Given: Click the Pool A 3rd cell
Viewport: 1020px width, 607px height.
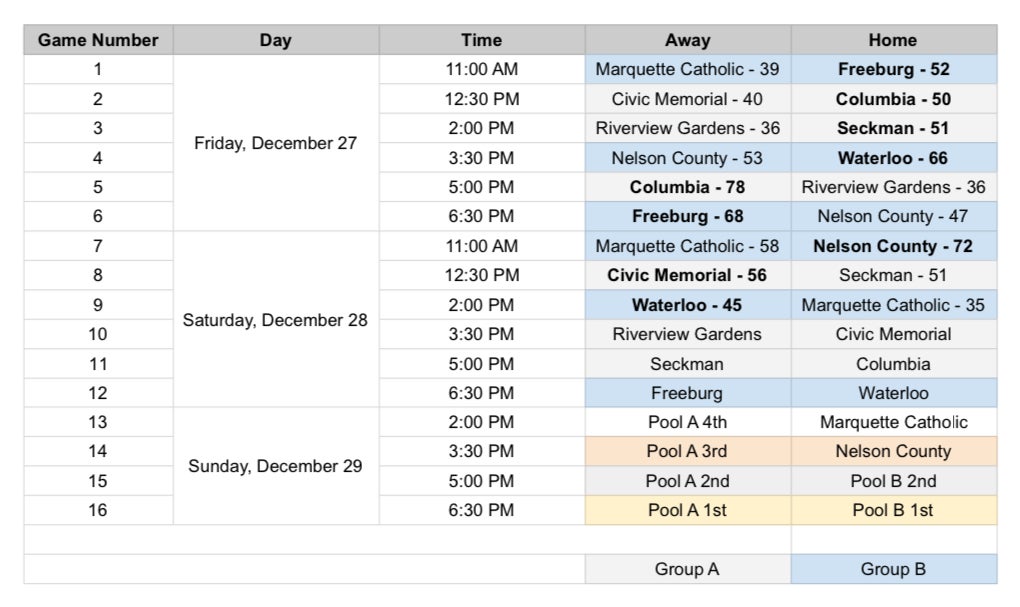Looking at the screenshot, I should pyautogui.click(x=687, y=451).
